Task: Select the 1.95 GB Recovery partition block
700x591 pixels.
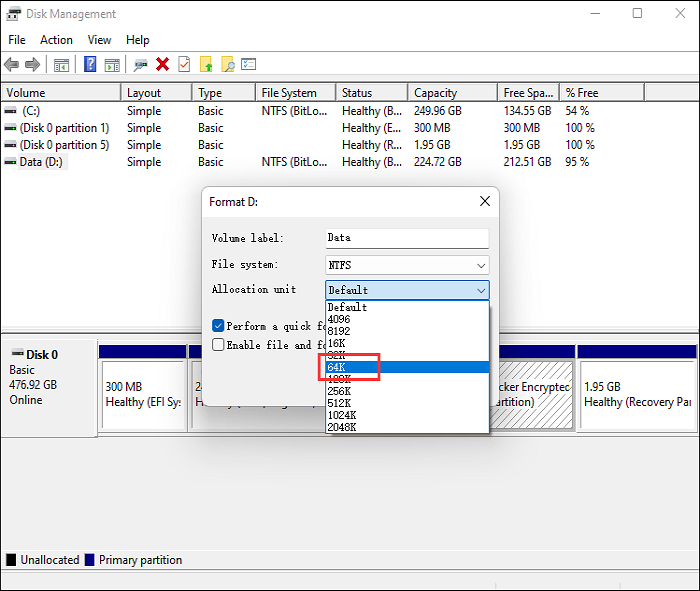Action: [638, 395]
